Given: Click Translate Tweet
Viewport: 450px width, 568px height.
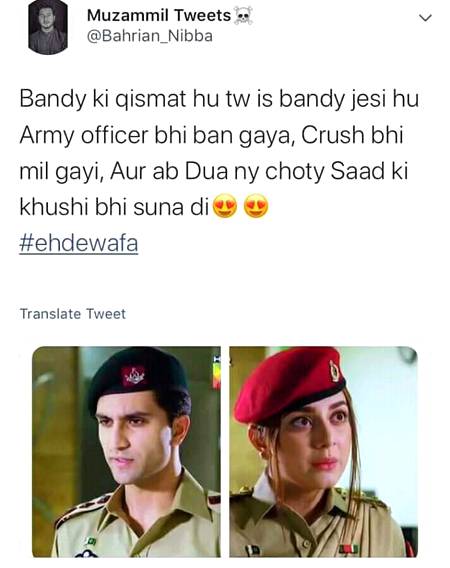Looking at the screenshot, I should pos(73,314).
